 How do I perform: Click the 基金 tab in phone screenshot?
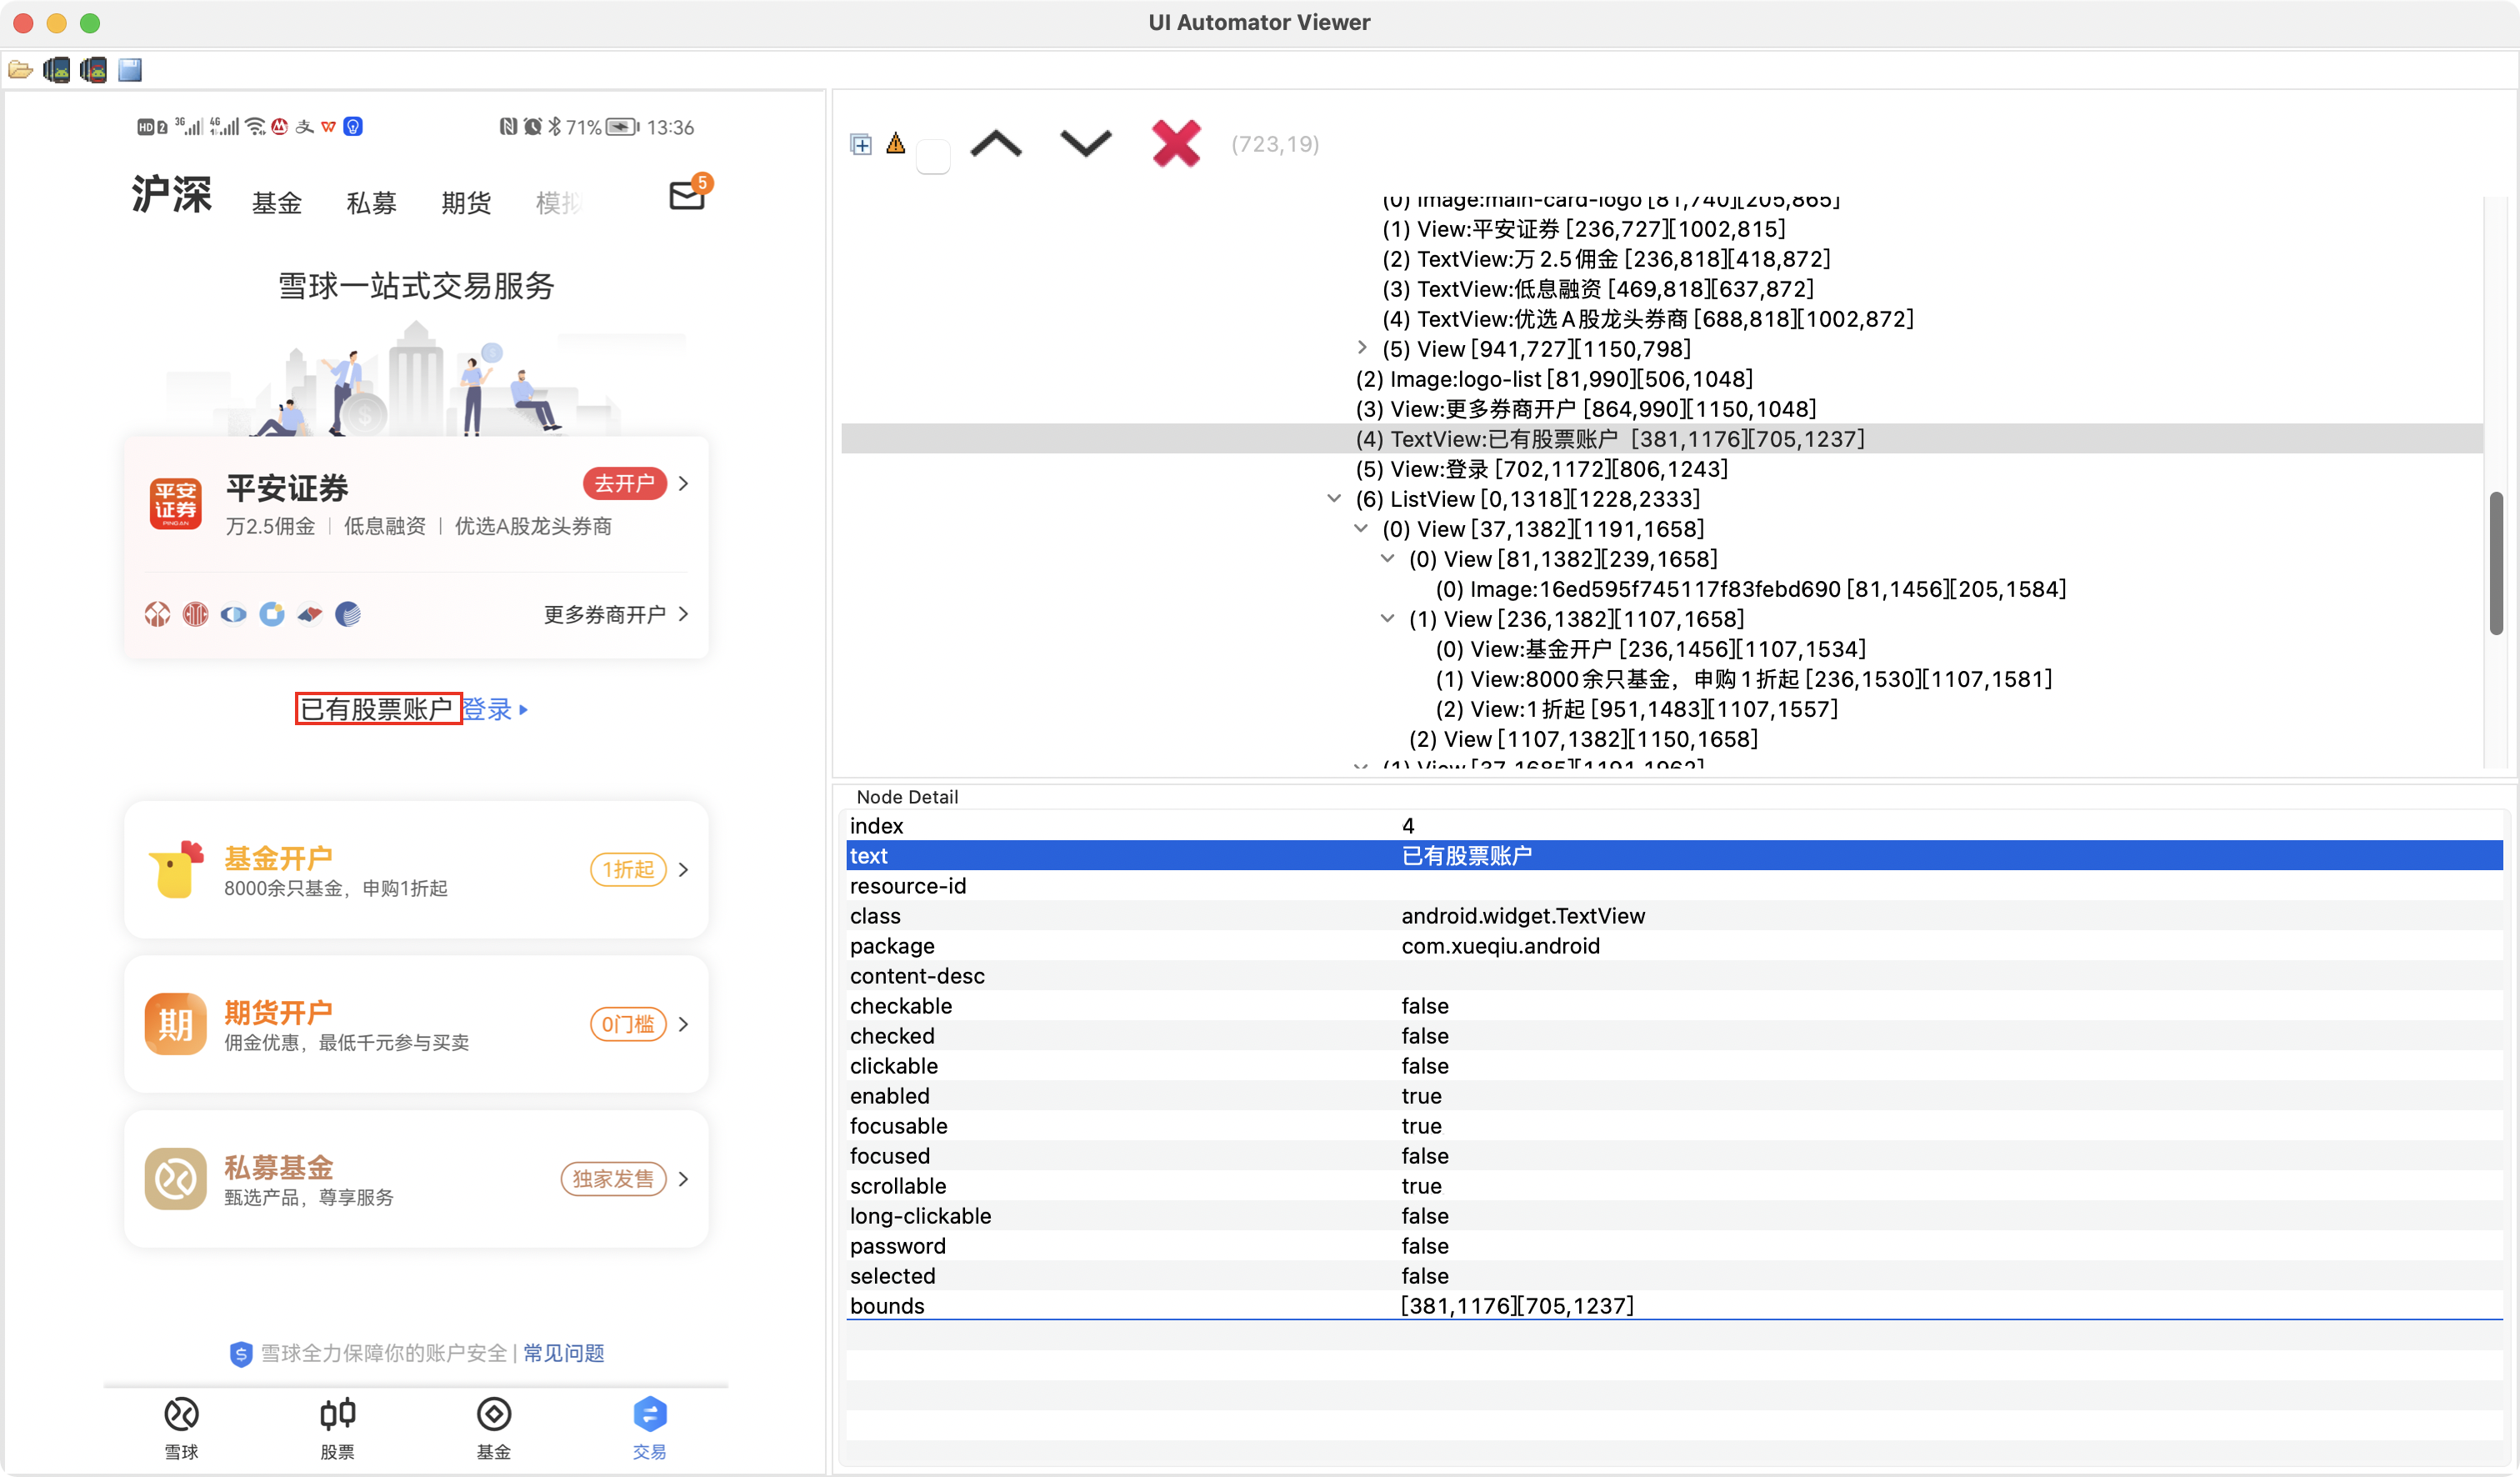point(277,204)
